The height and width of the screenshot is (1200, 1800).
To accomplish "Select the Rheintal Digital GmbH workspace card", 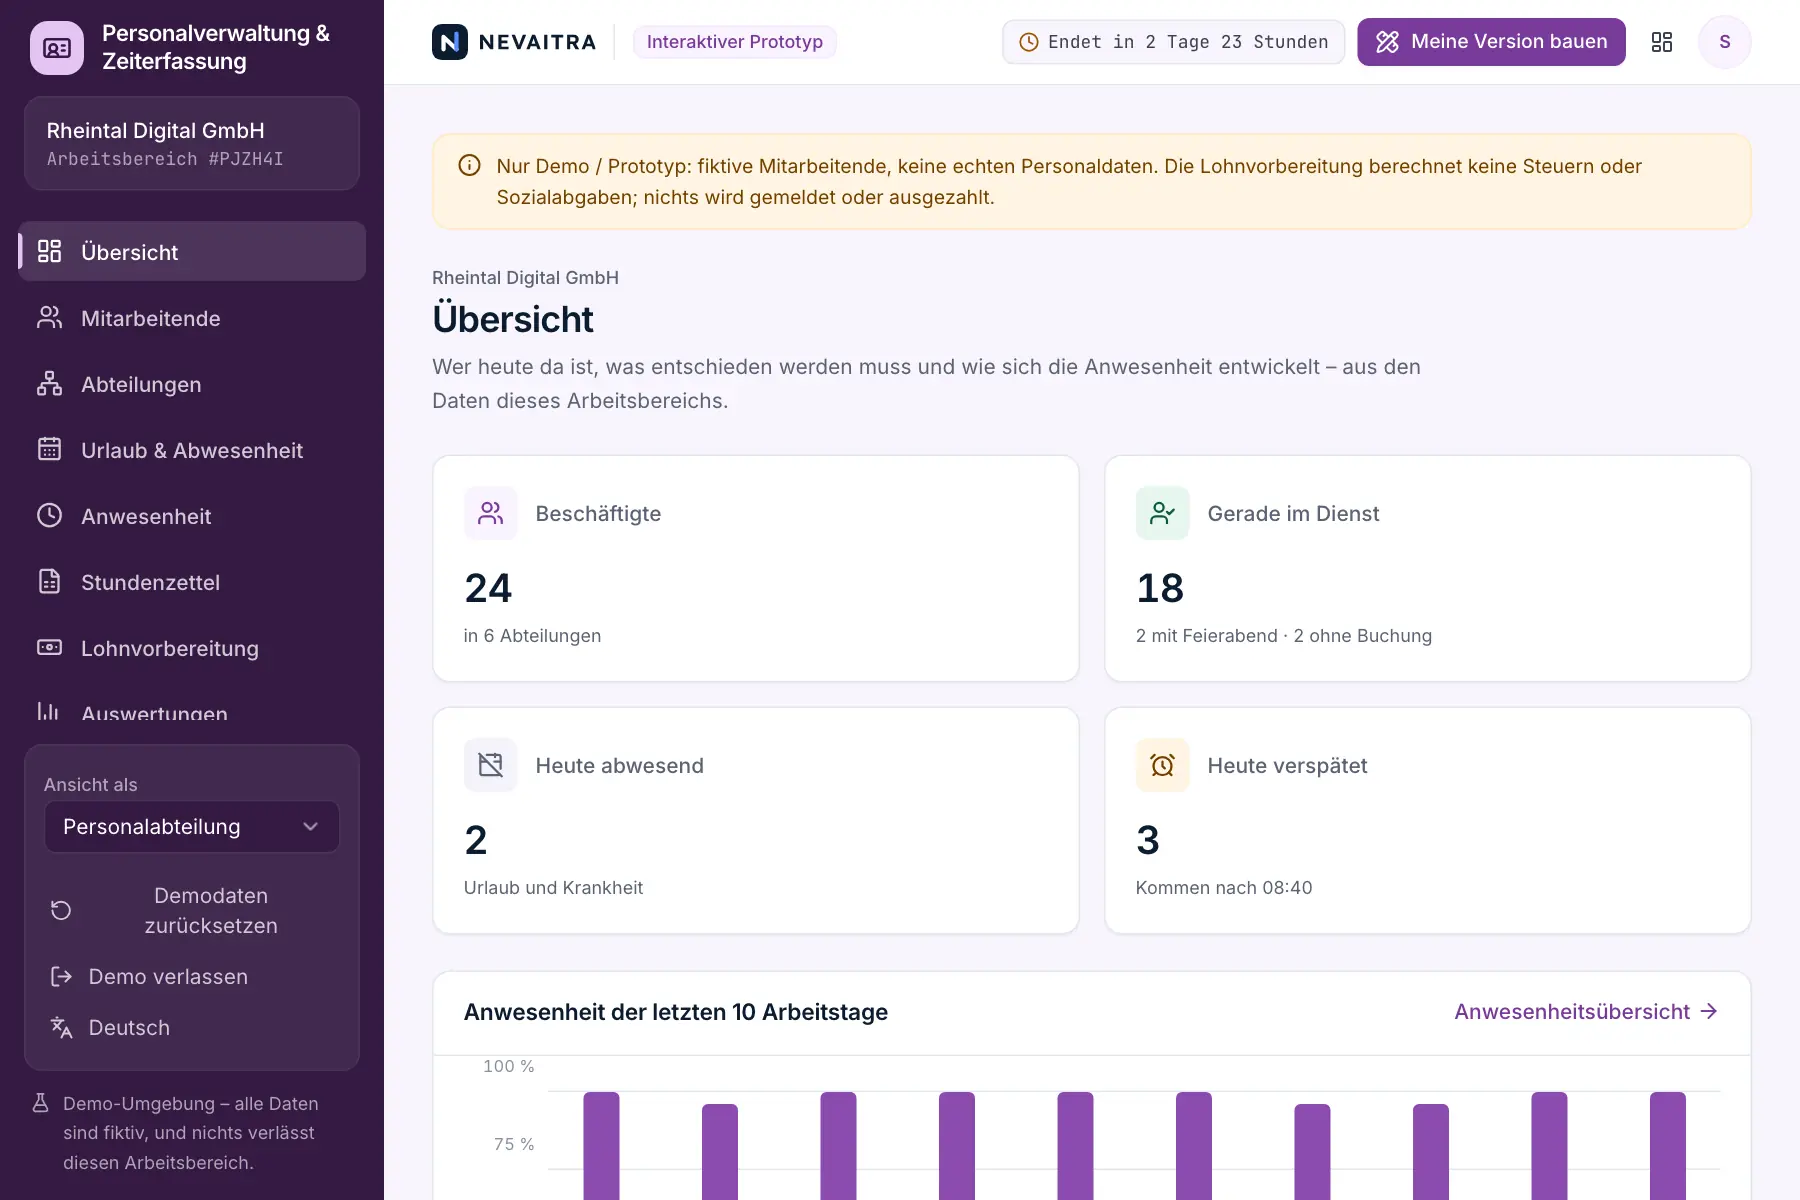I will [192, 143].
